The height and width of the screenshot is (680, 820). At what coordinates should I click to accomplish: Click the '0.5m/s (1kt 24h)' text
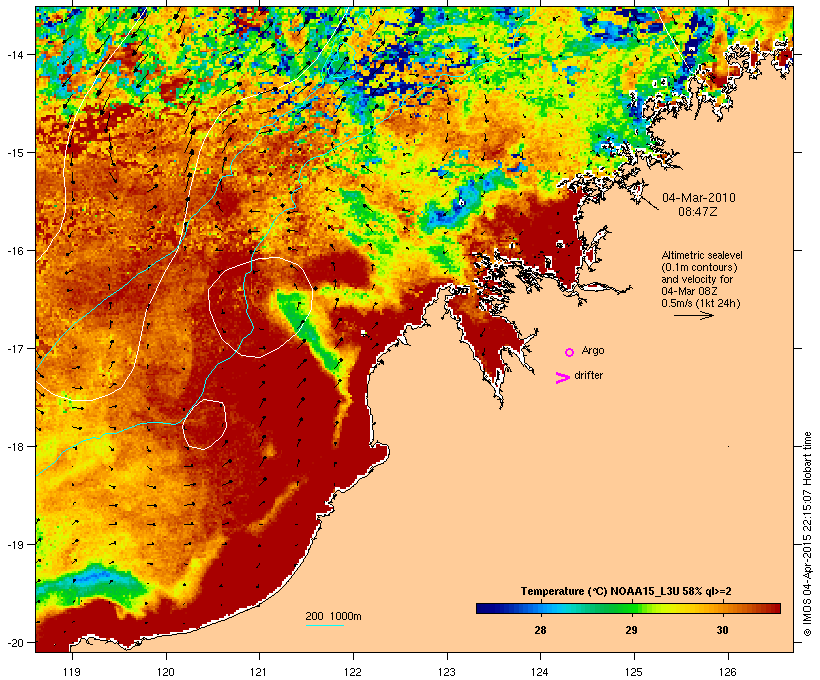click(701, 303)
